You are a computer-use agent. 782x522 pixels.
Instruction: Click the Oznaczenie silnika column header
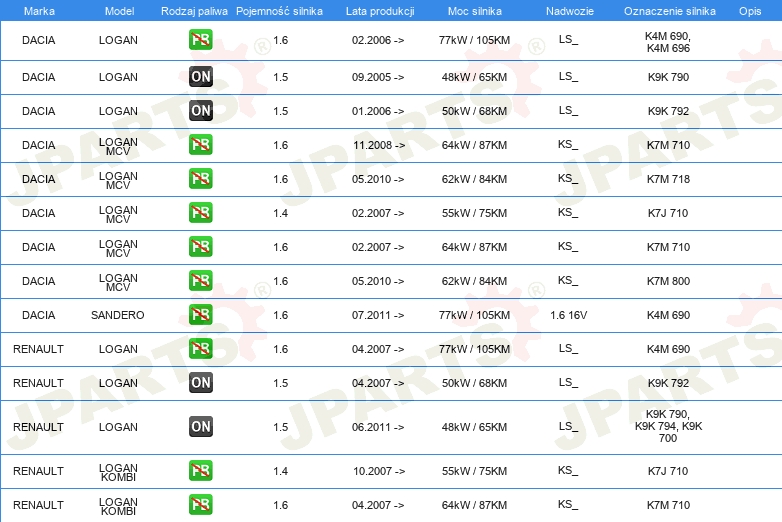tap(669, 11)
